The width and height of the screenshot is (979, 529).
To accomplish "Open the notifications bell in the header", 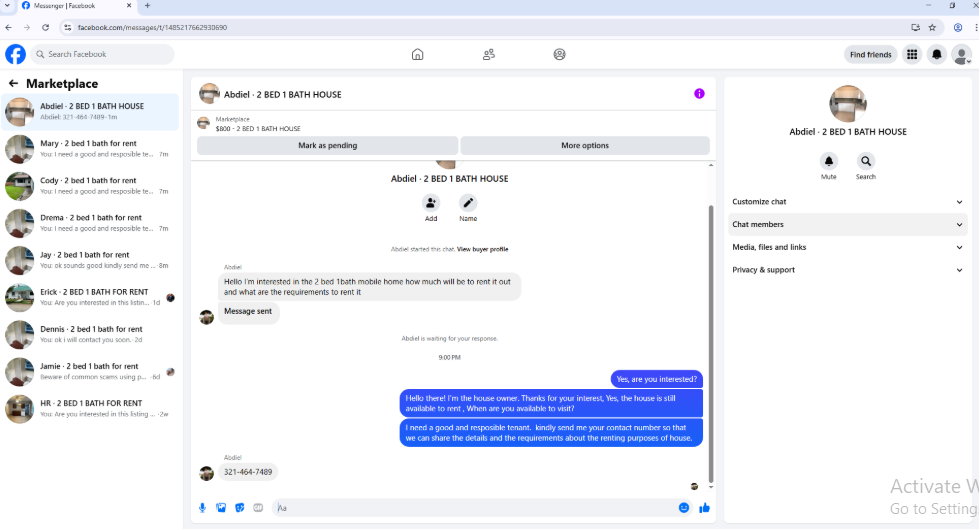I will click(x=937, y=54).
